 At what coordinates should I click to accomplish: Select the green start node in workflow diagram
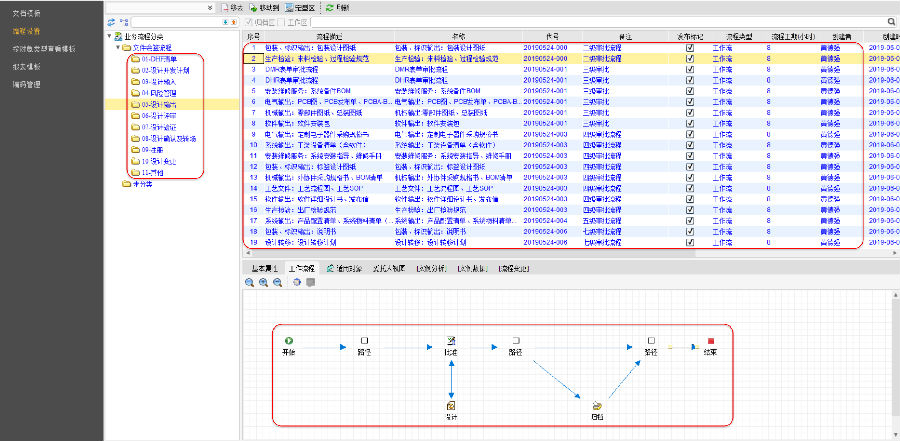pos(289,341)
